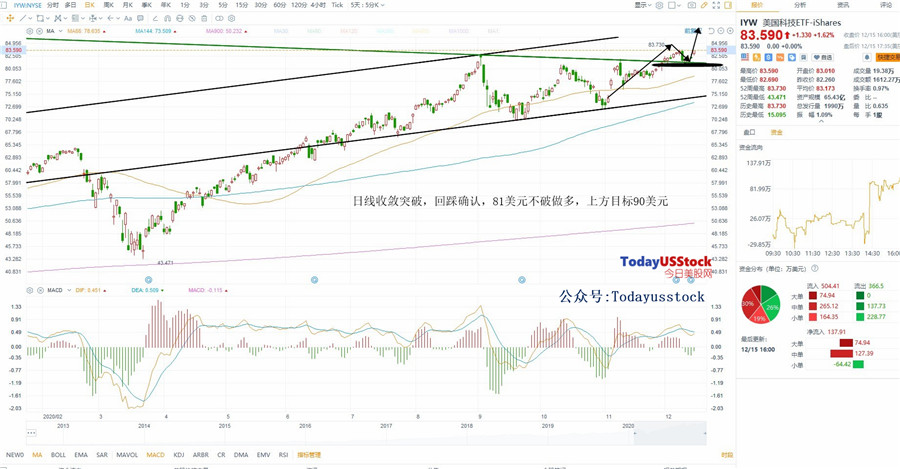
Task: Undo the chart view with curved arrow
Action: (711, 31)
